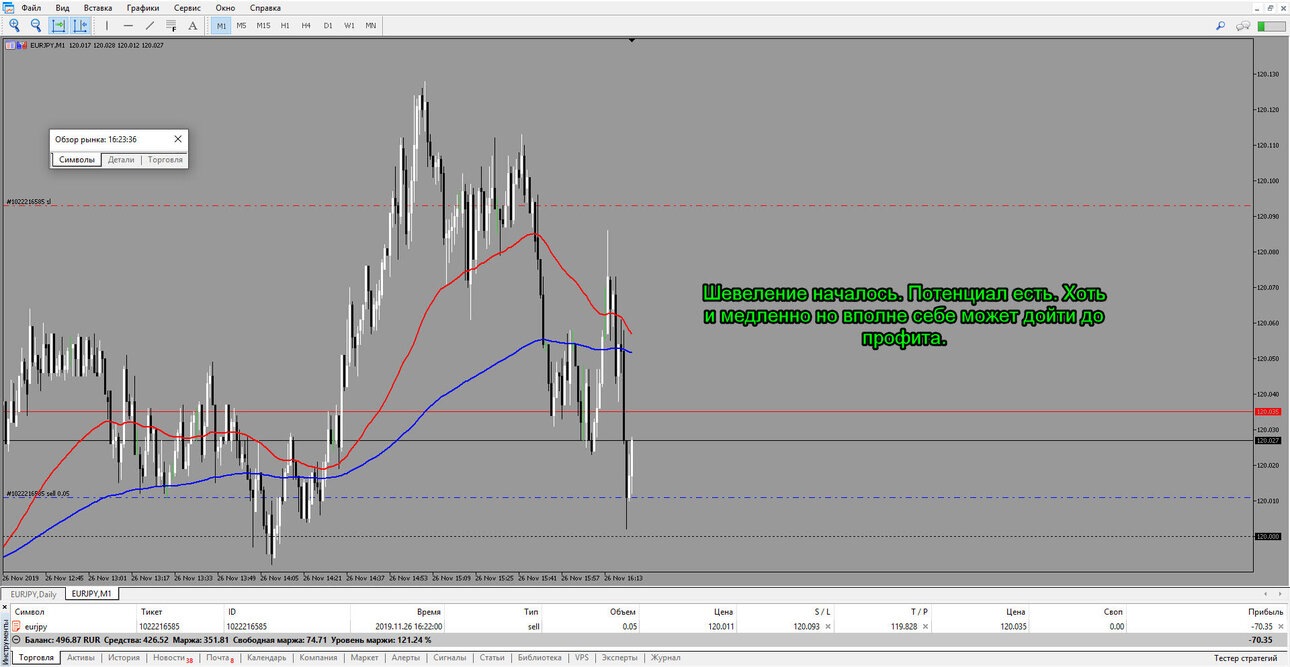Switch to MN timeframe
Viewport: 1290px width, 667px height.
pos(371,25)
